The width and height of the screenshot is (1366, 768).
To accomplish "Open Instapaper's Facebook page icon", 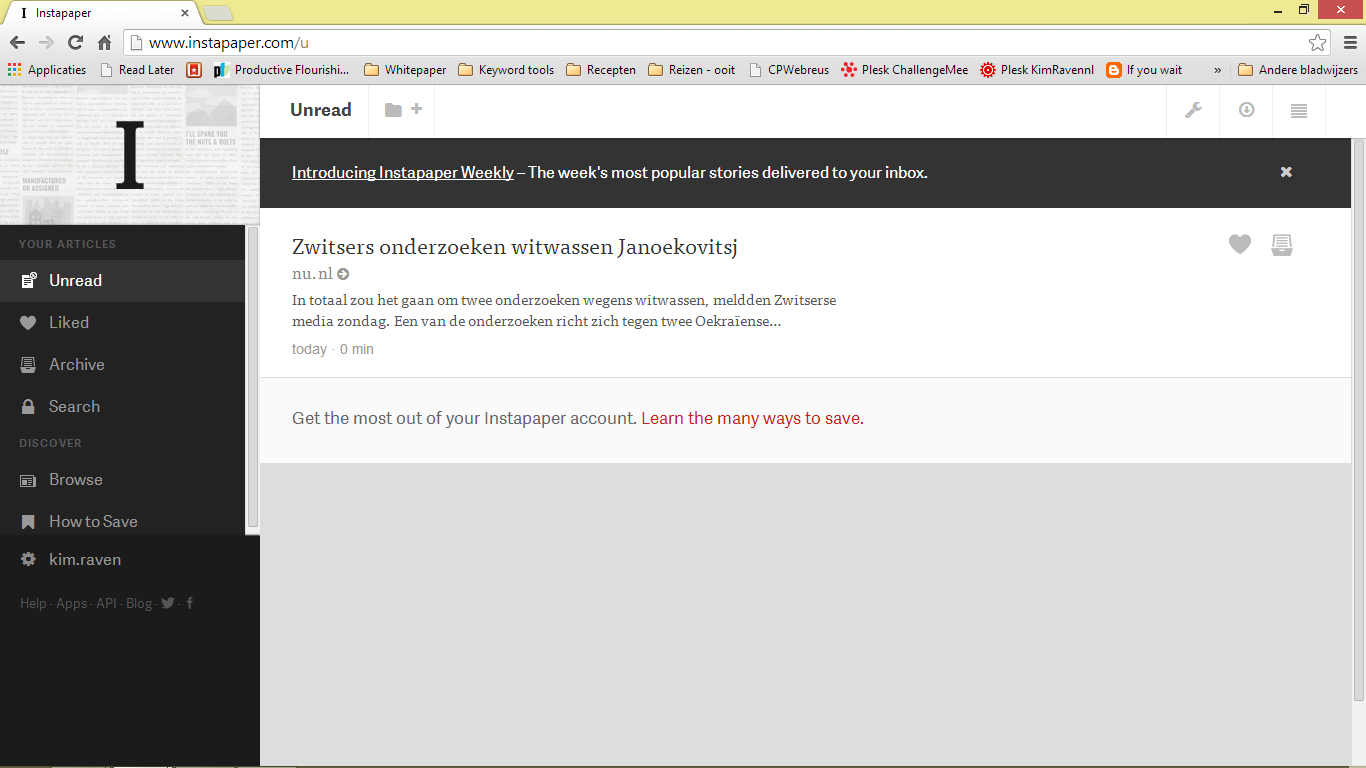I will tap(190, 603).
